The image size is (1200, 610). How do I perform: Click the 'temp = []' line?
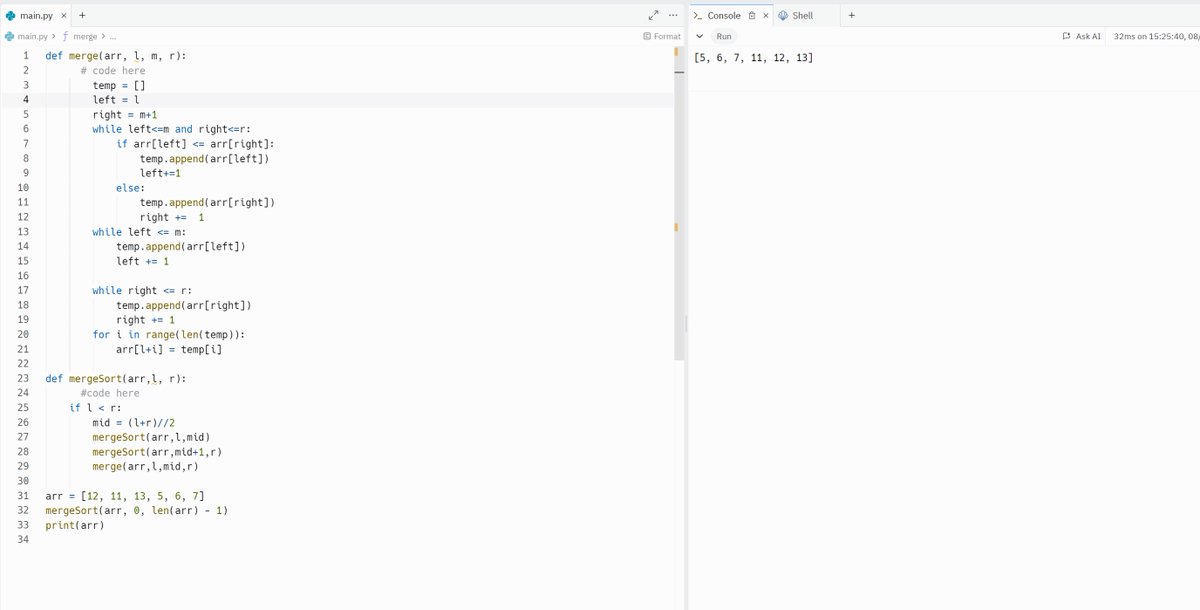click(119, 86)
